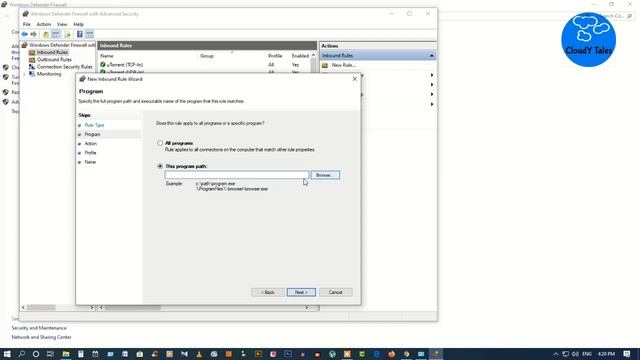
Task: Click the Export List toolbar icon
Action: [x=68, y=34]
